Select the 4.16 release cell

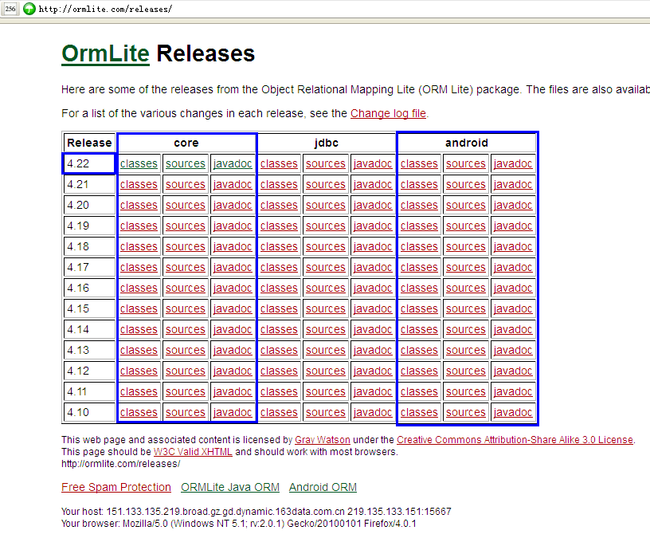[90, 288]
